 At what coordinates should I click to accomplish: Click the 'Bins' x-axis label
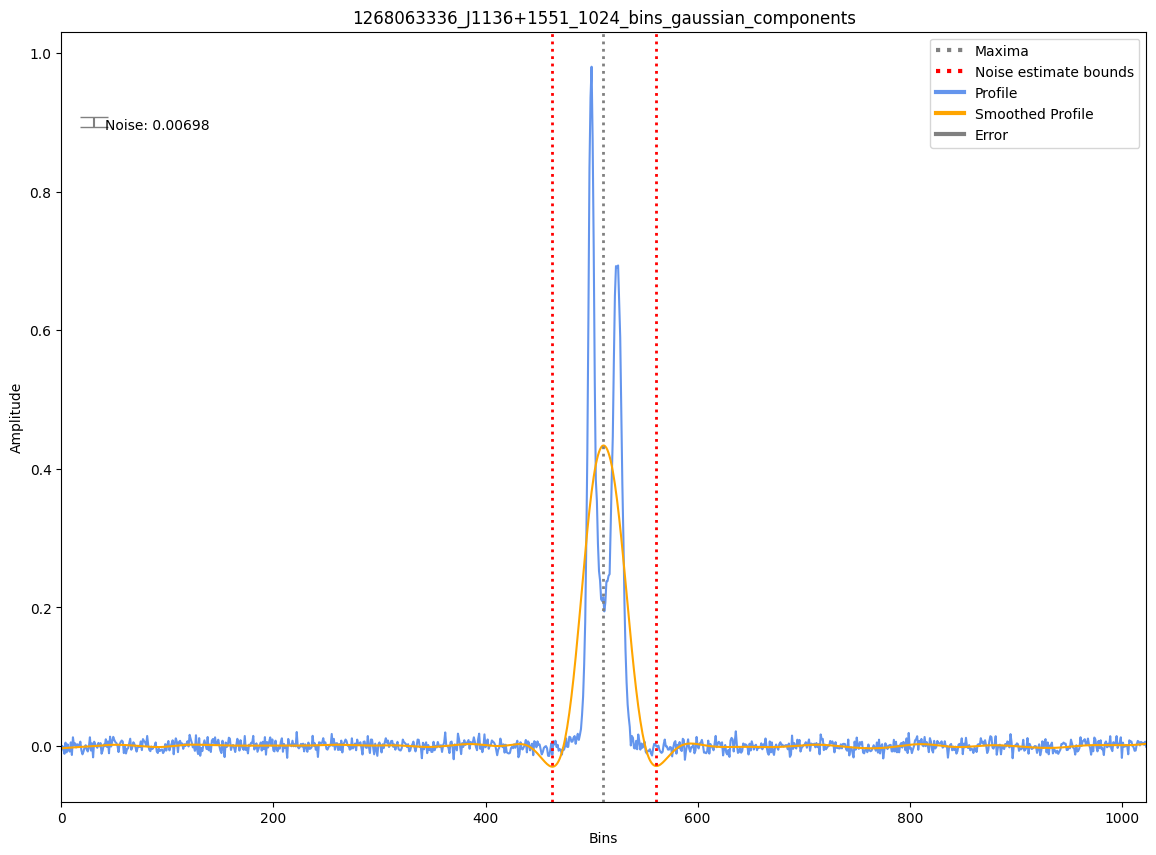point(603,838)
